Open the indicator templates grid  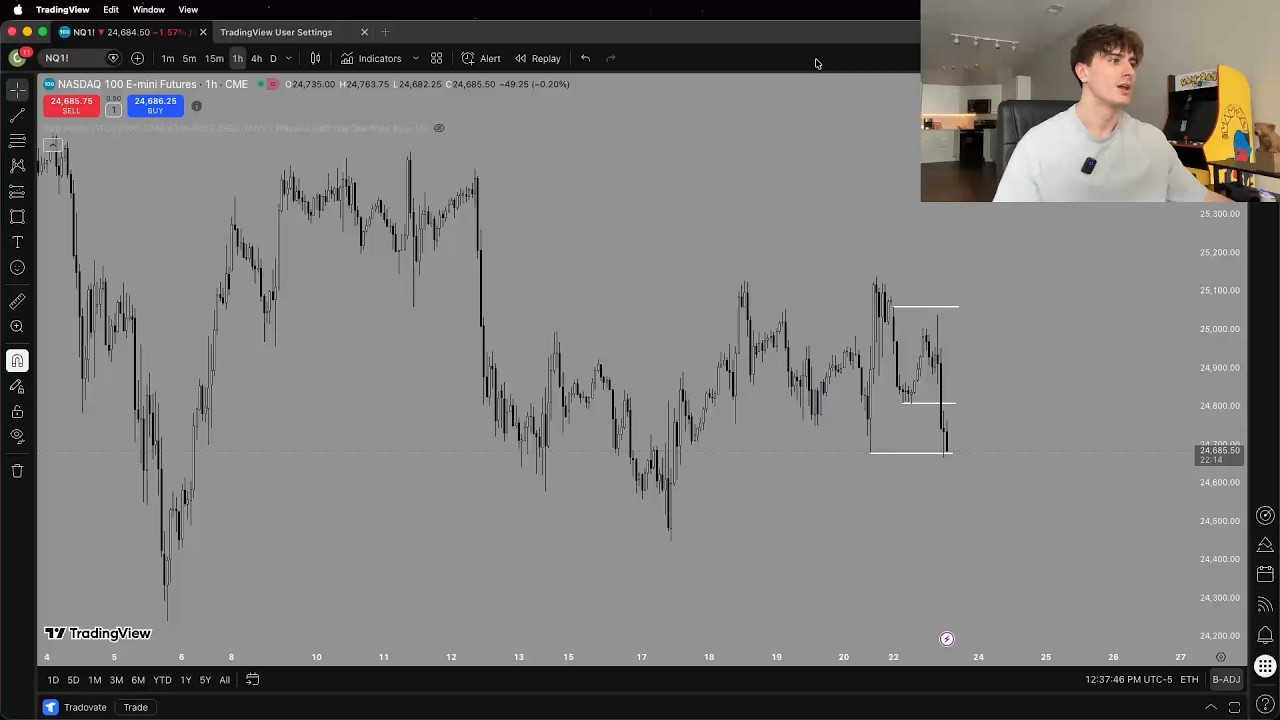pos(436,58)
